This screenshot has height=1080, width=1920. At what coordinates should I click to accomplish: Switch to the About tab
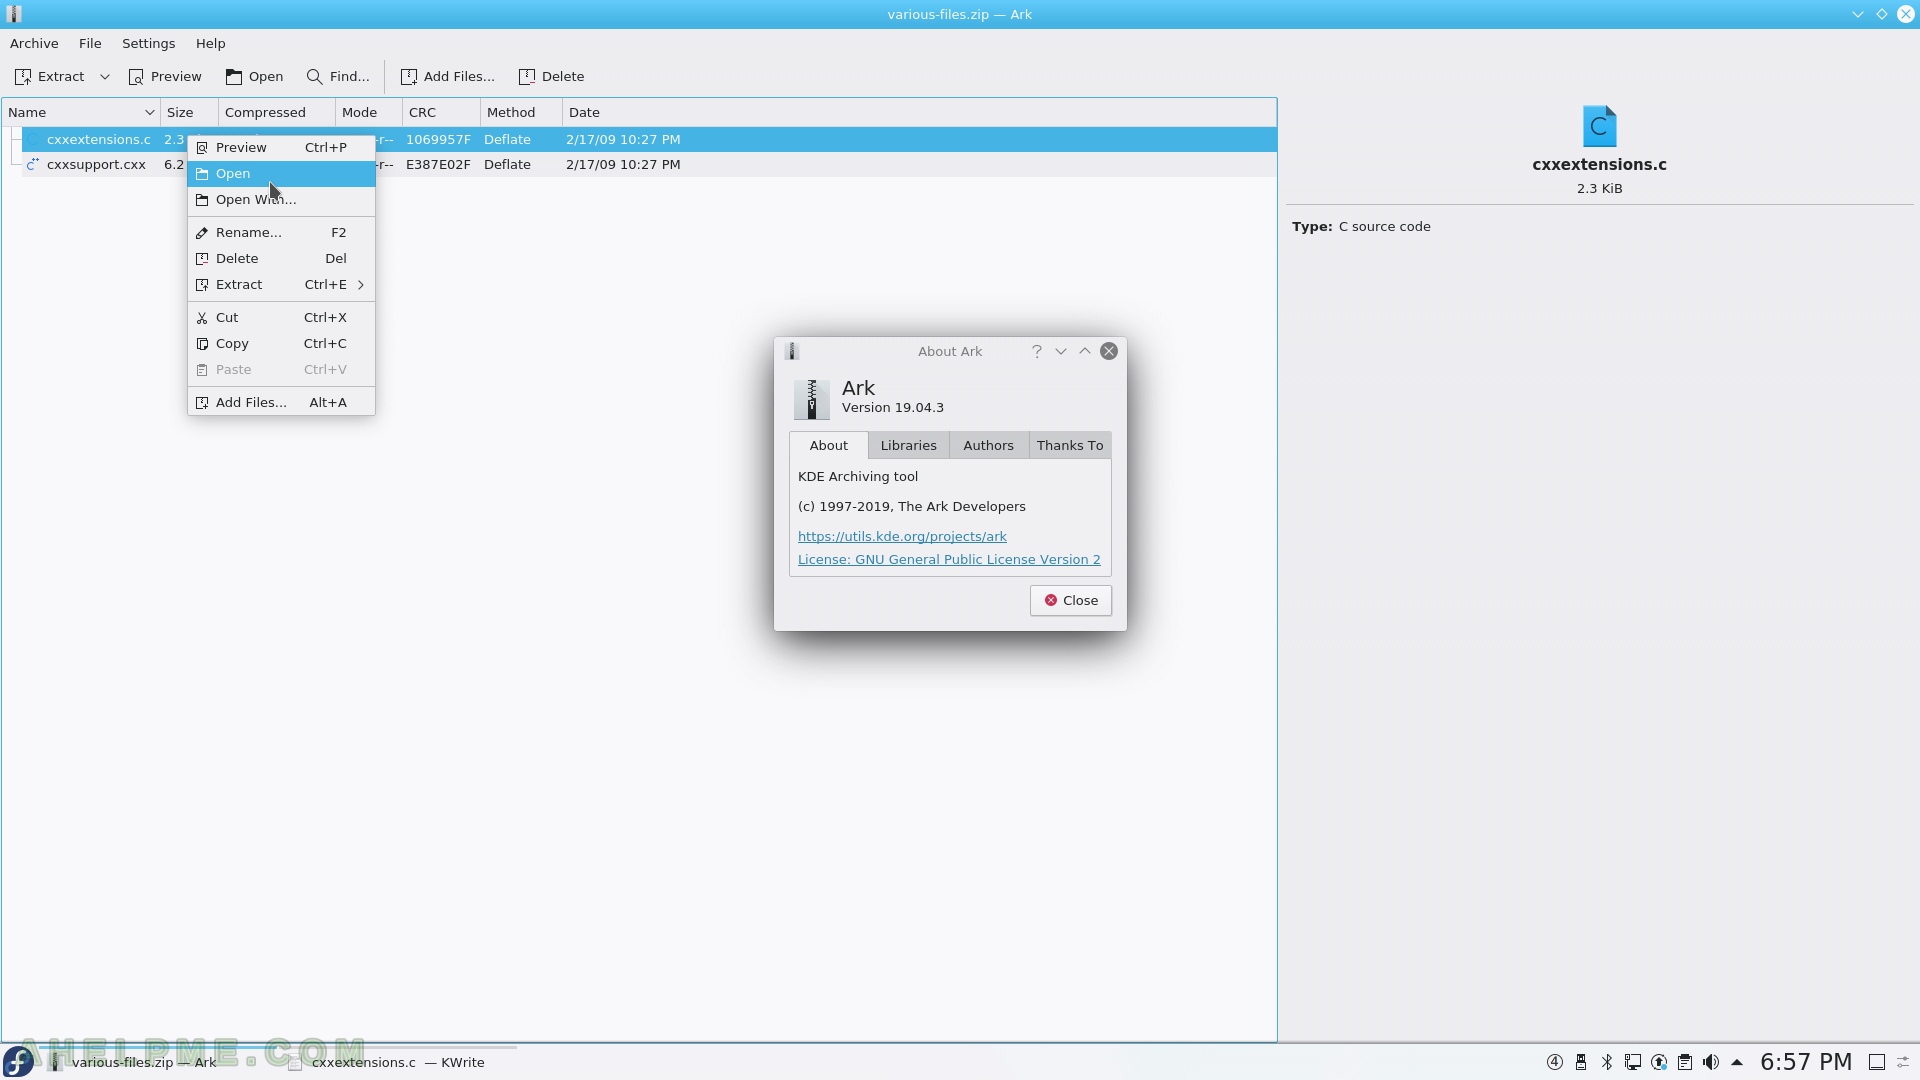828,446
